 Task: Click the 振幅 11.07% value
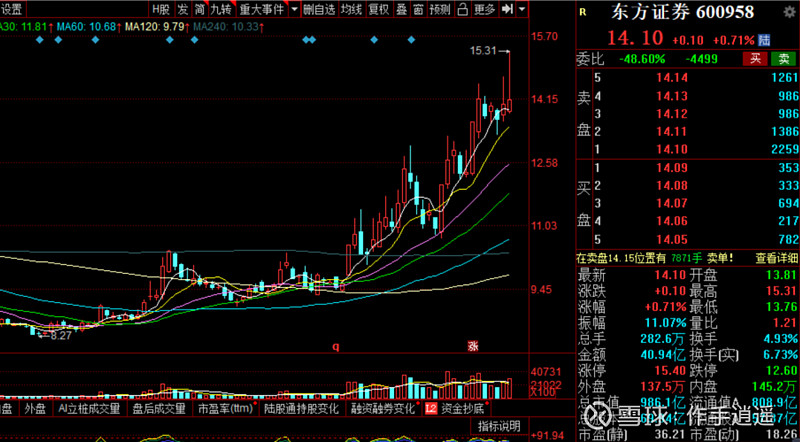pyautogui.click(x=666, y=323)
